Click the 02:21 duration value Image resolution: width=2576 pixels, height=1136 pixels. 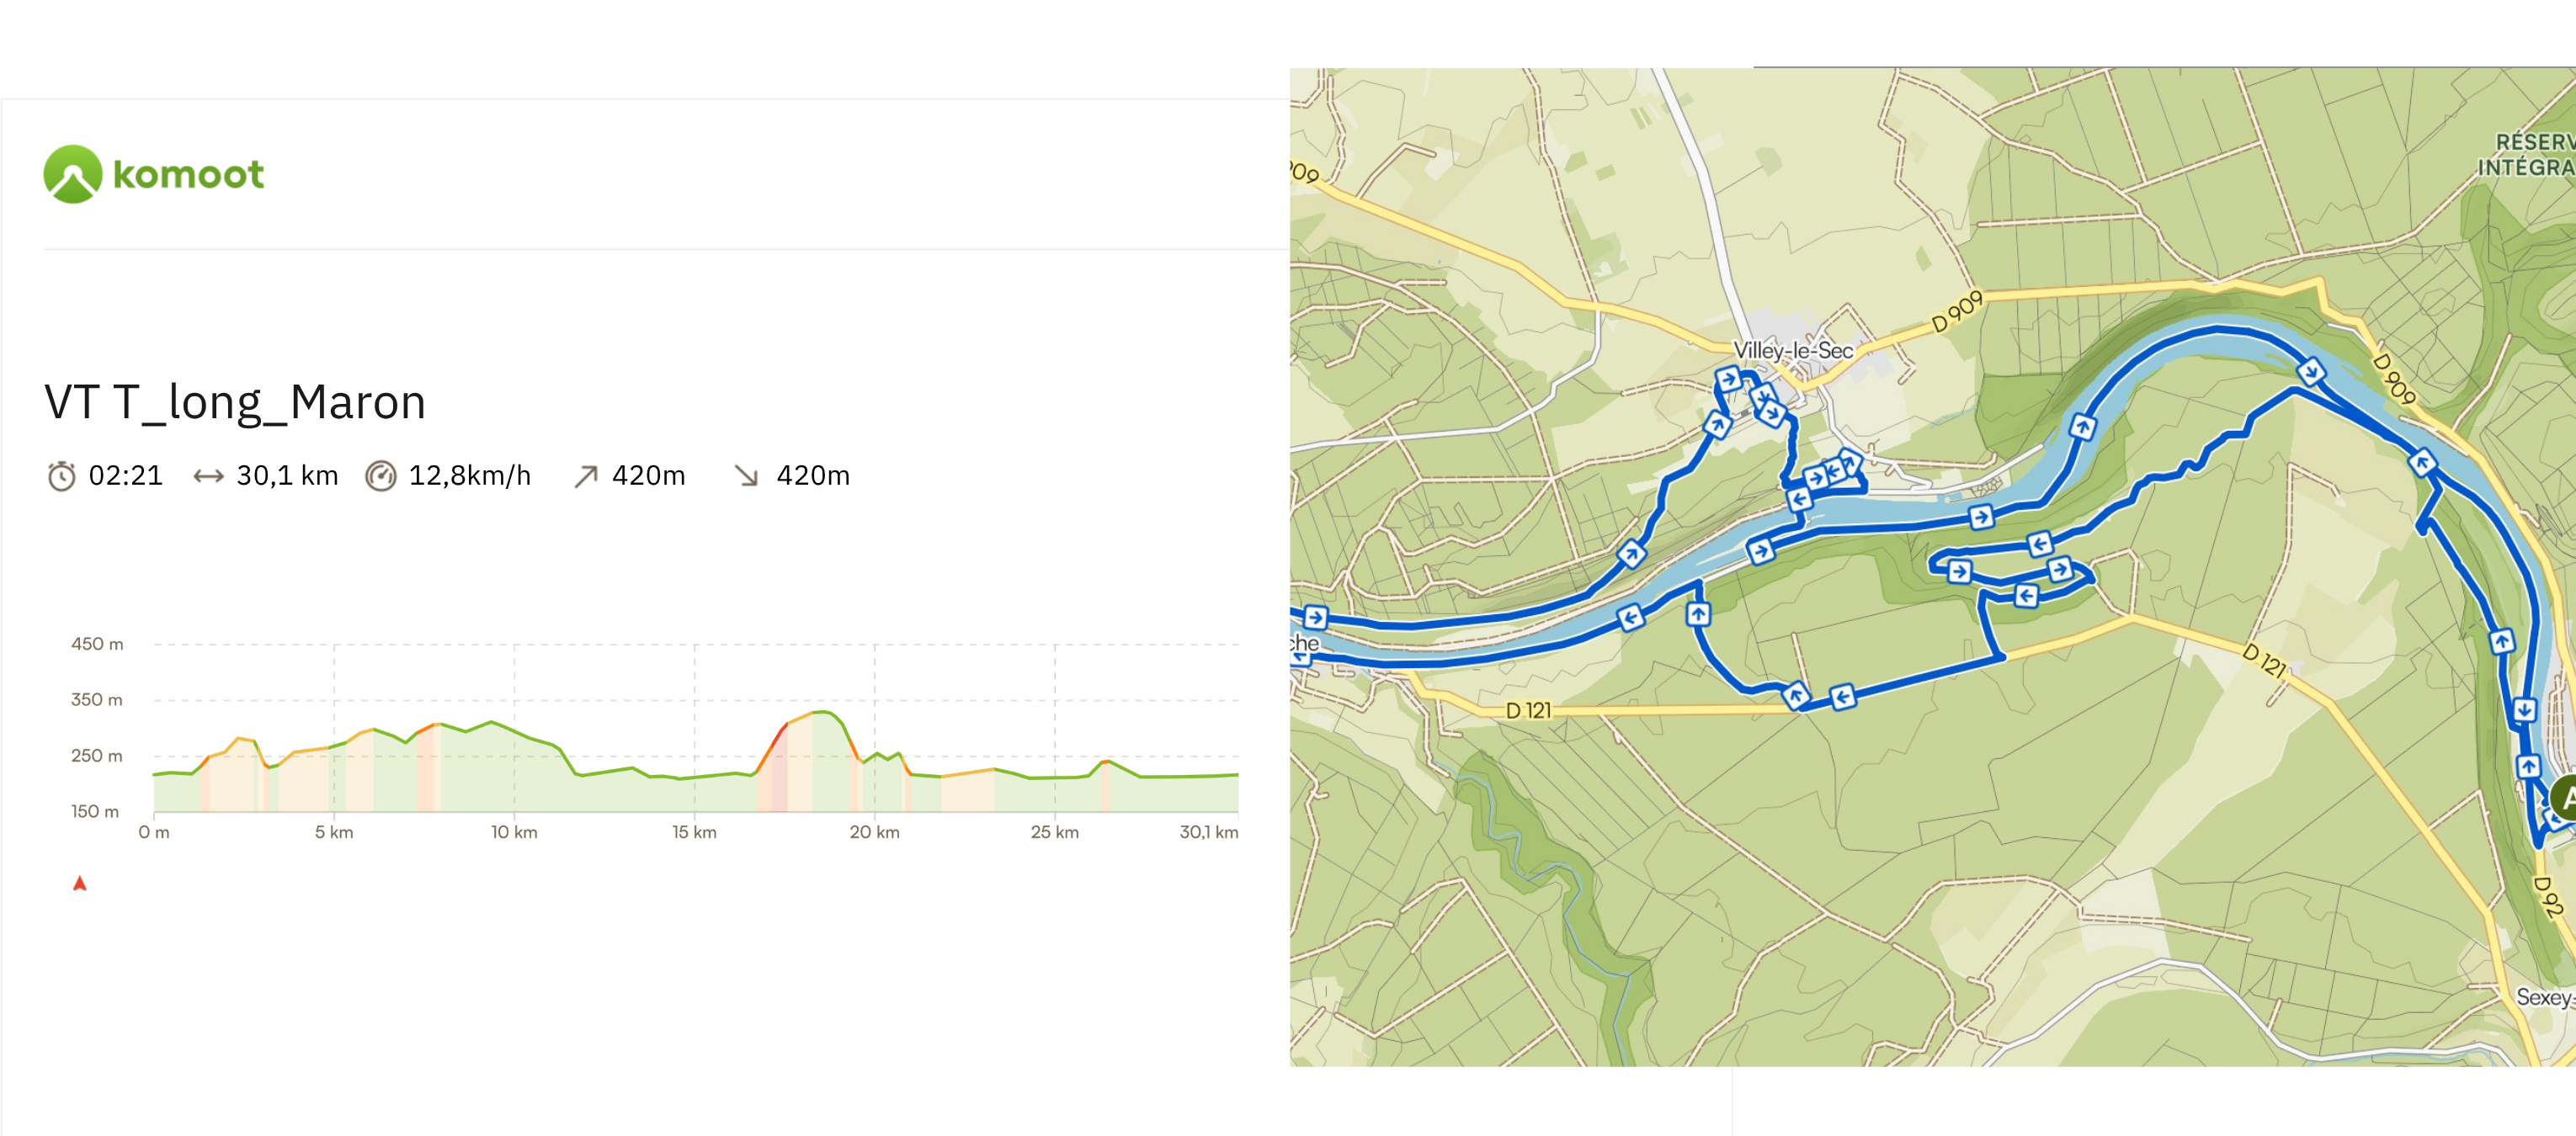pyautogui.click(x=126, y=476)
